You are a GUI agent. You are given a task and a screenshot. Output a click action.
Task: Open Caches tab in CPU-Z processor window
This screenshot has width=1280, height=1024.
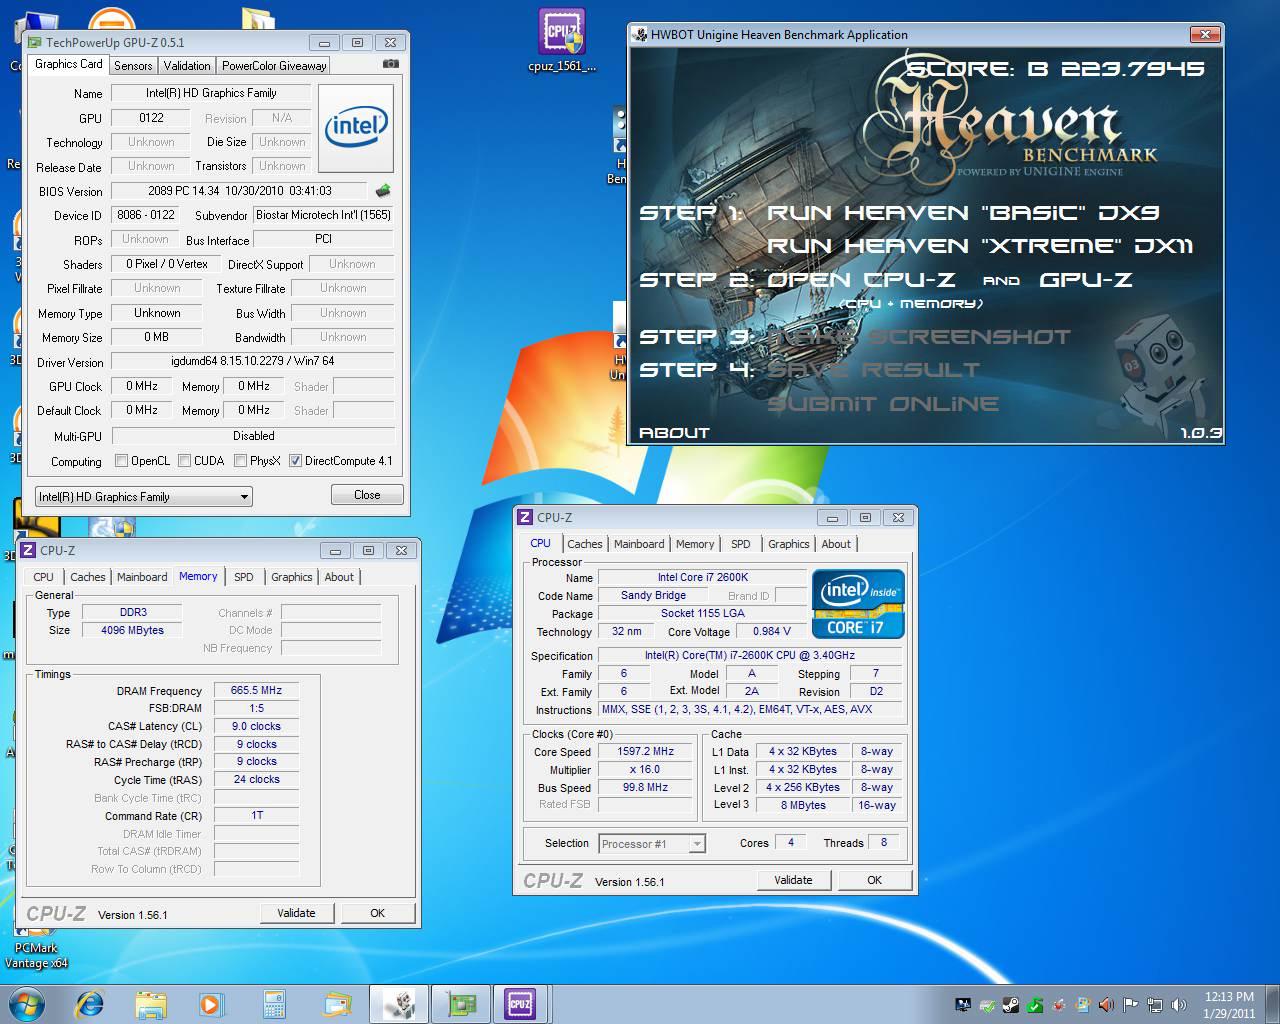[x=585, y=544]
